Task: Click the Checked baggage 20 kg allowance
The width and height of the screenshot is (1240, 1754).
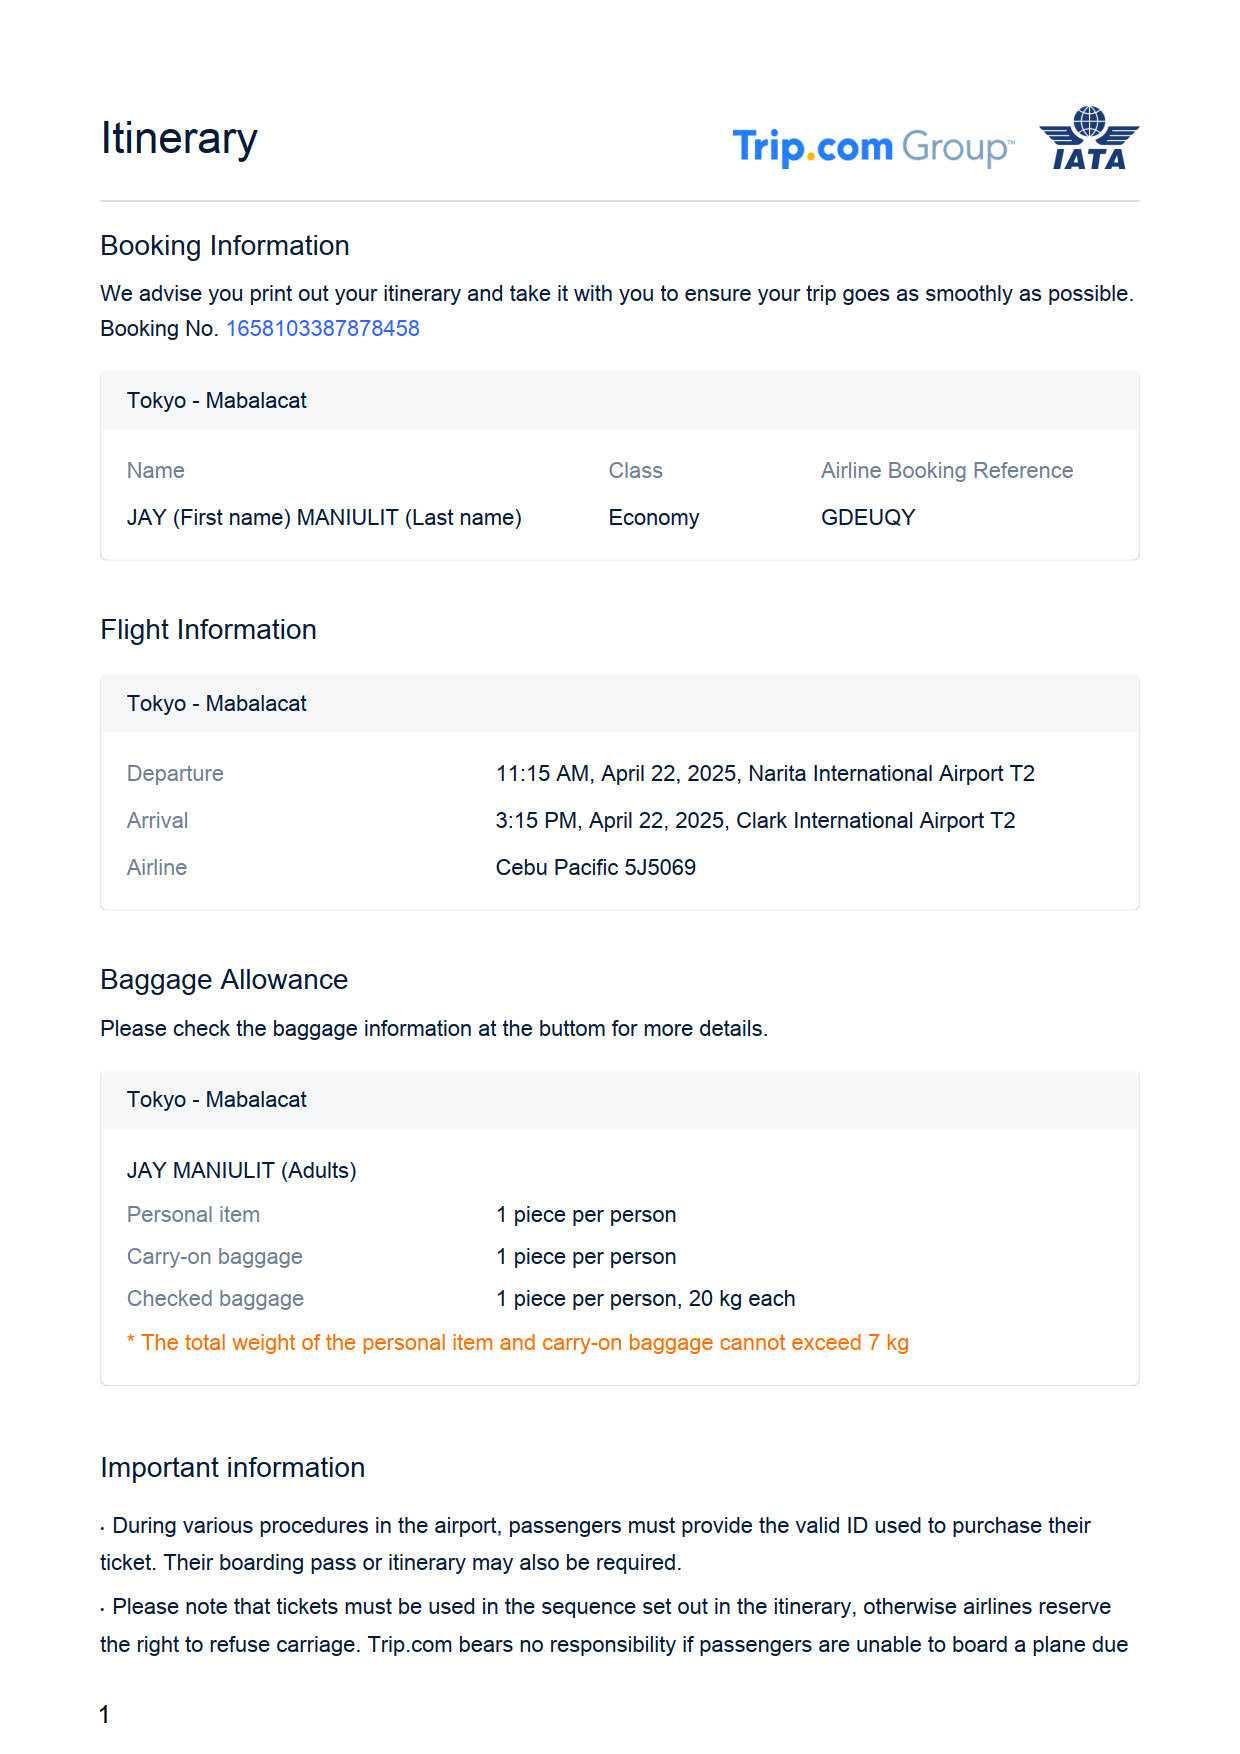Action: 645,1298
